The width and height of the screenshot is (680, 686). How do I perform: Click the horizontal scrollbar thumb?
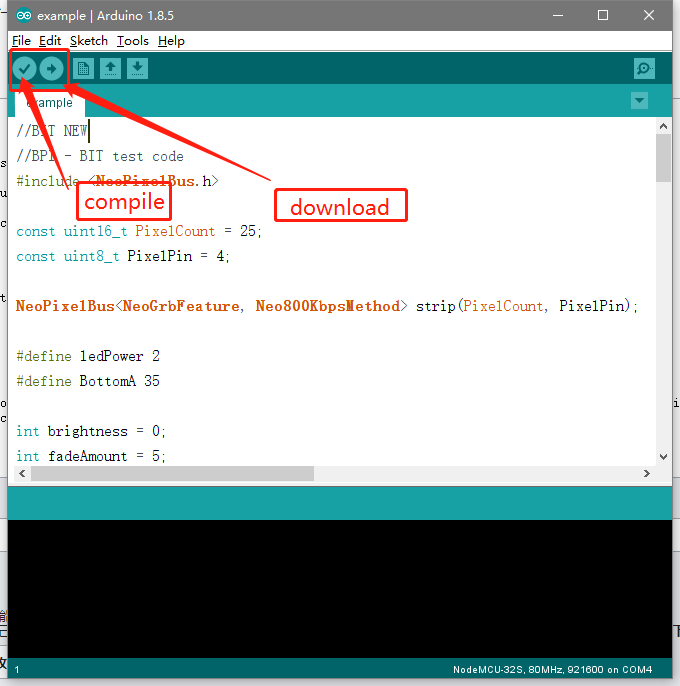click(172, 473)
